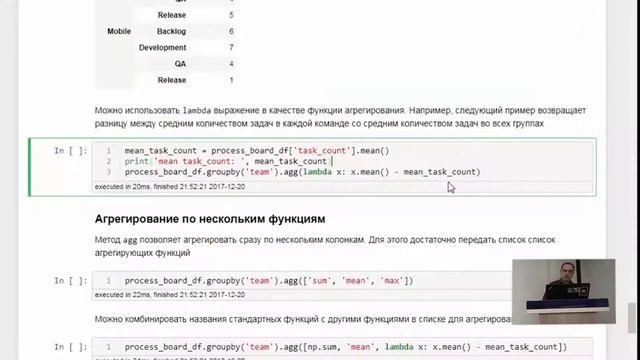
Task: Click the Release cell with value 1
Action: click(x=172, y=80)
